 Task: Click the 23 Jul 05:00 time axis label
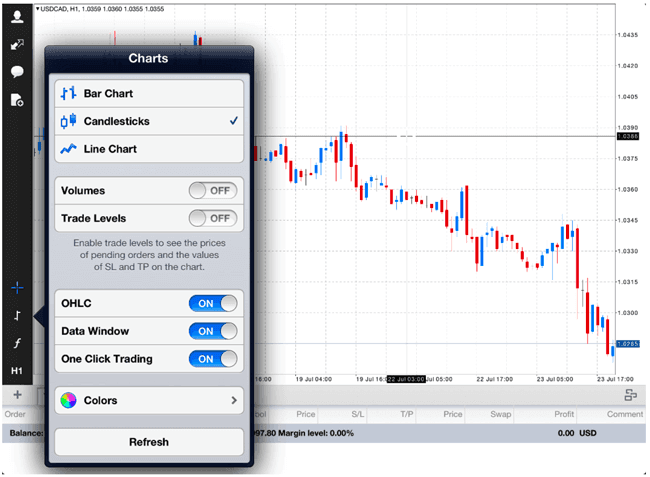tap(555, 379)
